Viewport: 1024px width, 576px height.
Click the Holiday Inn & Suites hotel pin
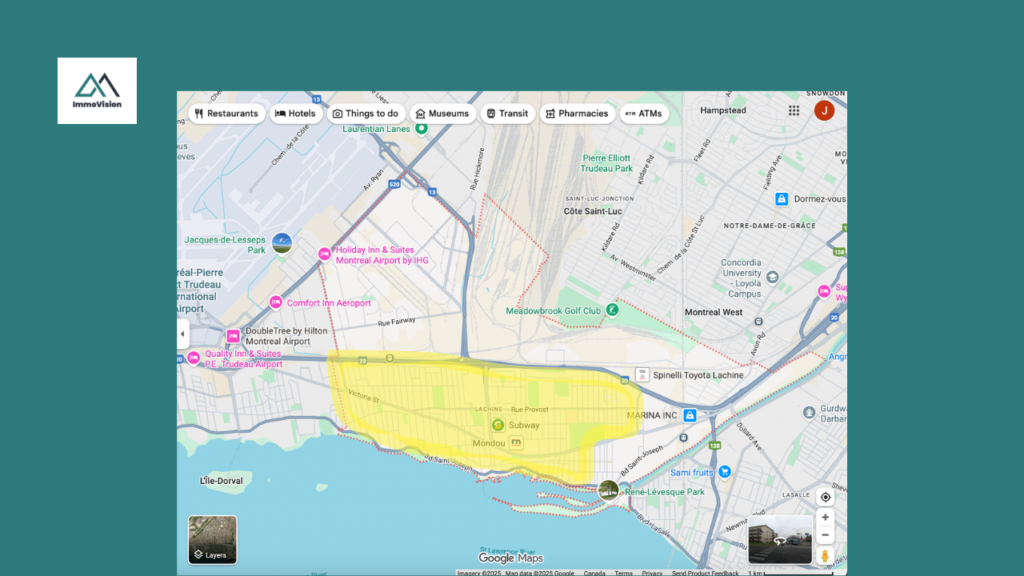click(324, 254)
